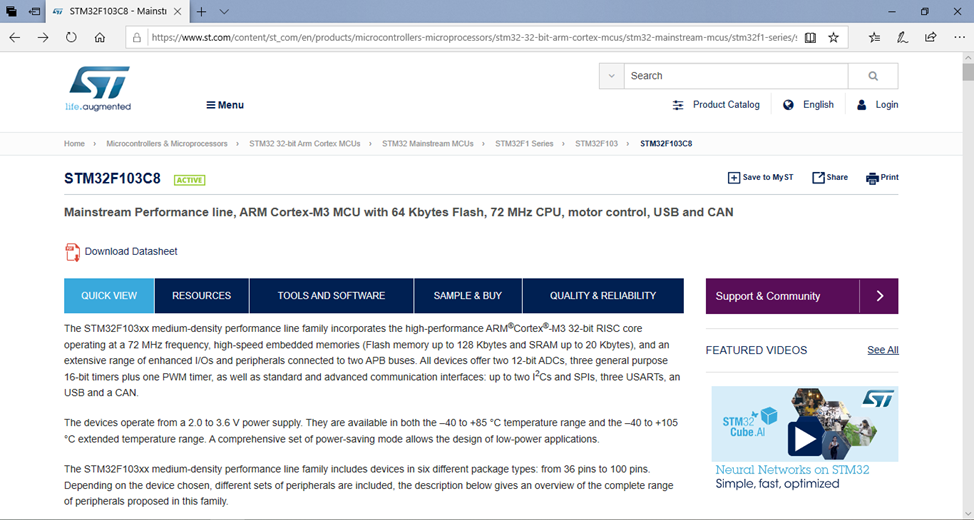The width and height of the screenshot is (974, 520).
Task: Open the hamburger Menu
Action: pyautogui.click(x=225, y=105)
